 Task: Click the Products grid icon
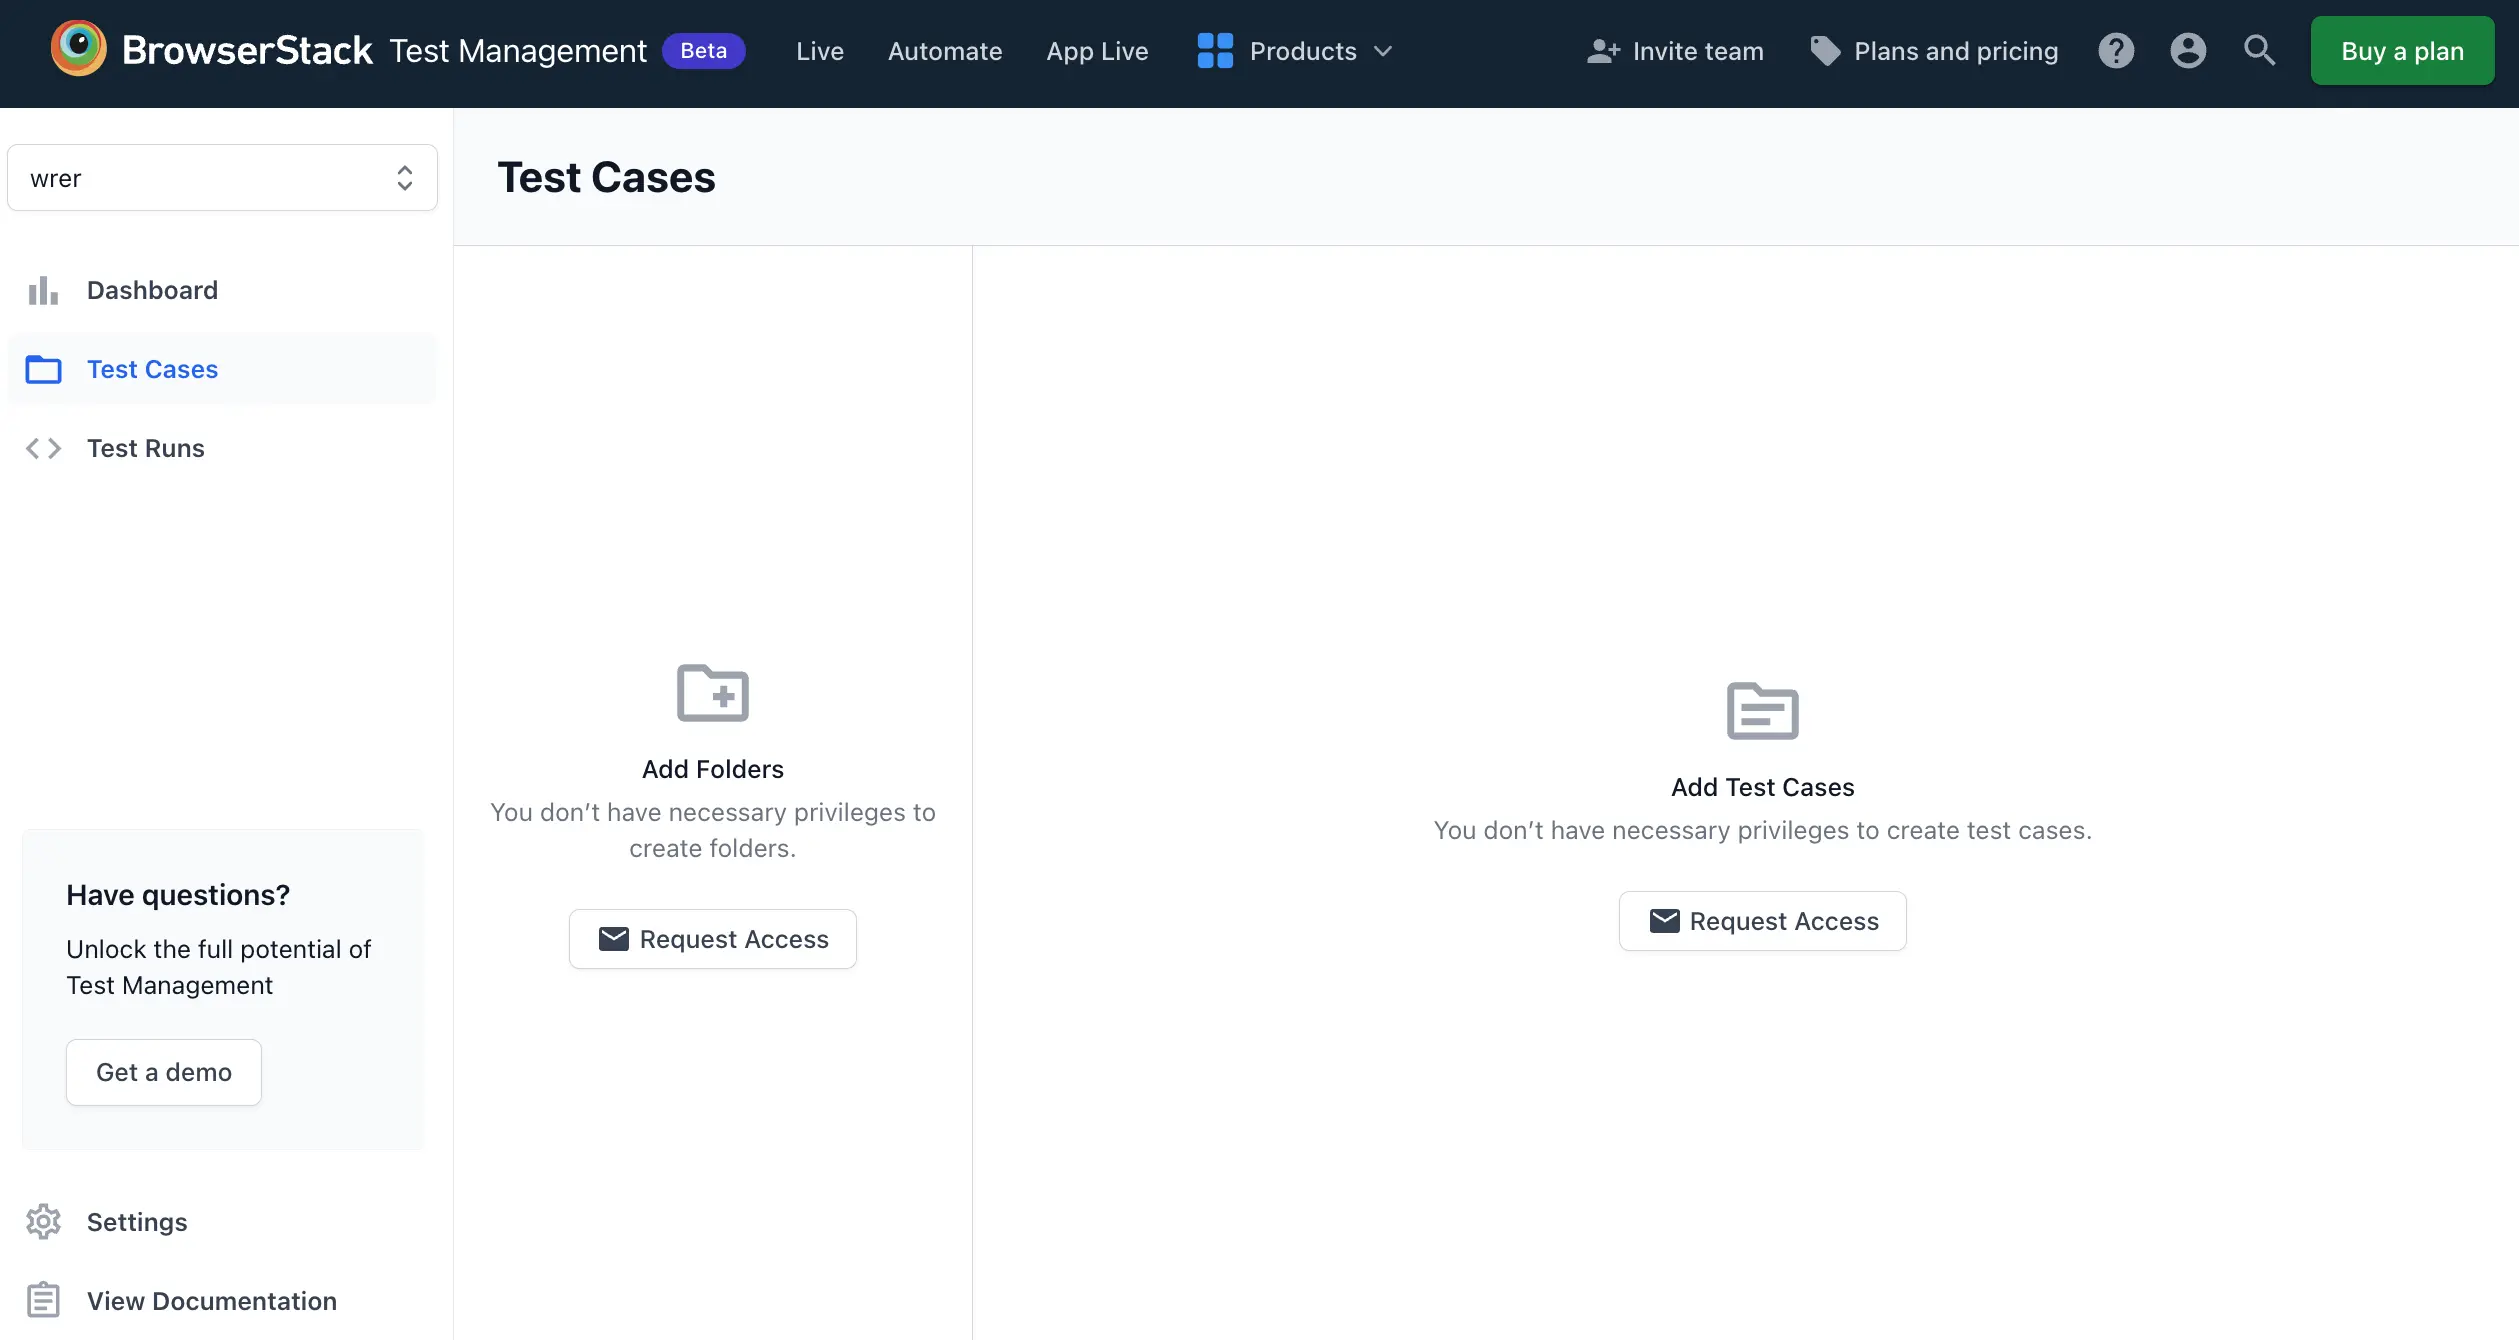(x=1214, y=51)
